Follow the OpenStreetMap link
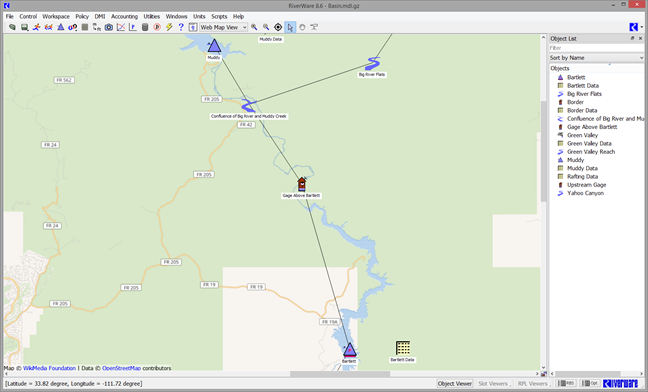This screenshot has width=648, height=392. click(122, 368)
